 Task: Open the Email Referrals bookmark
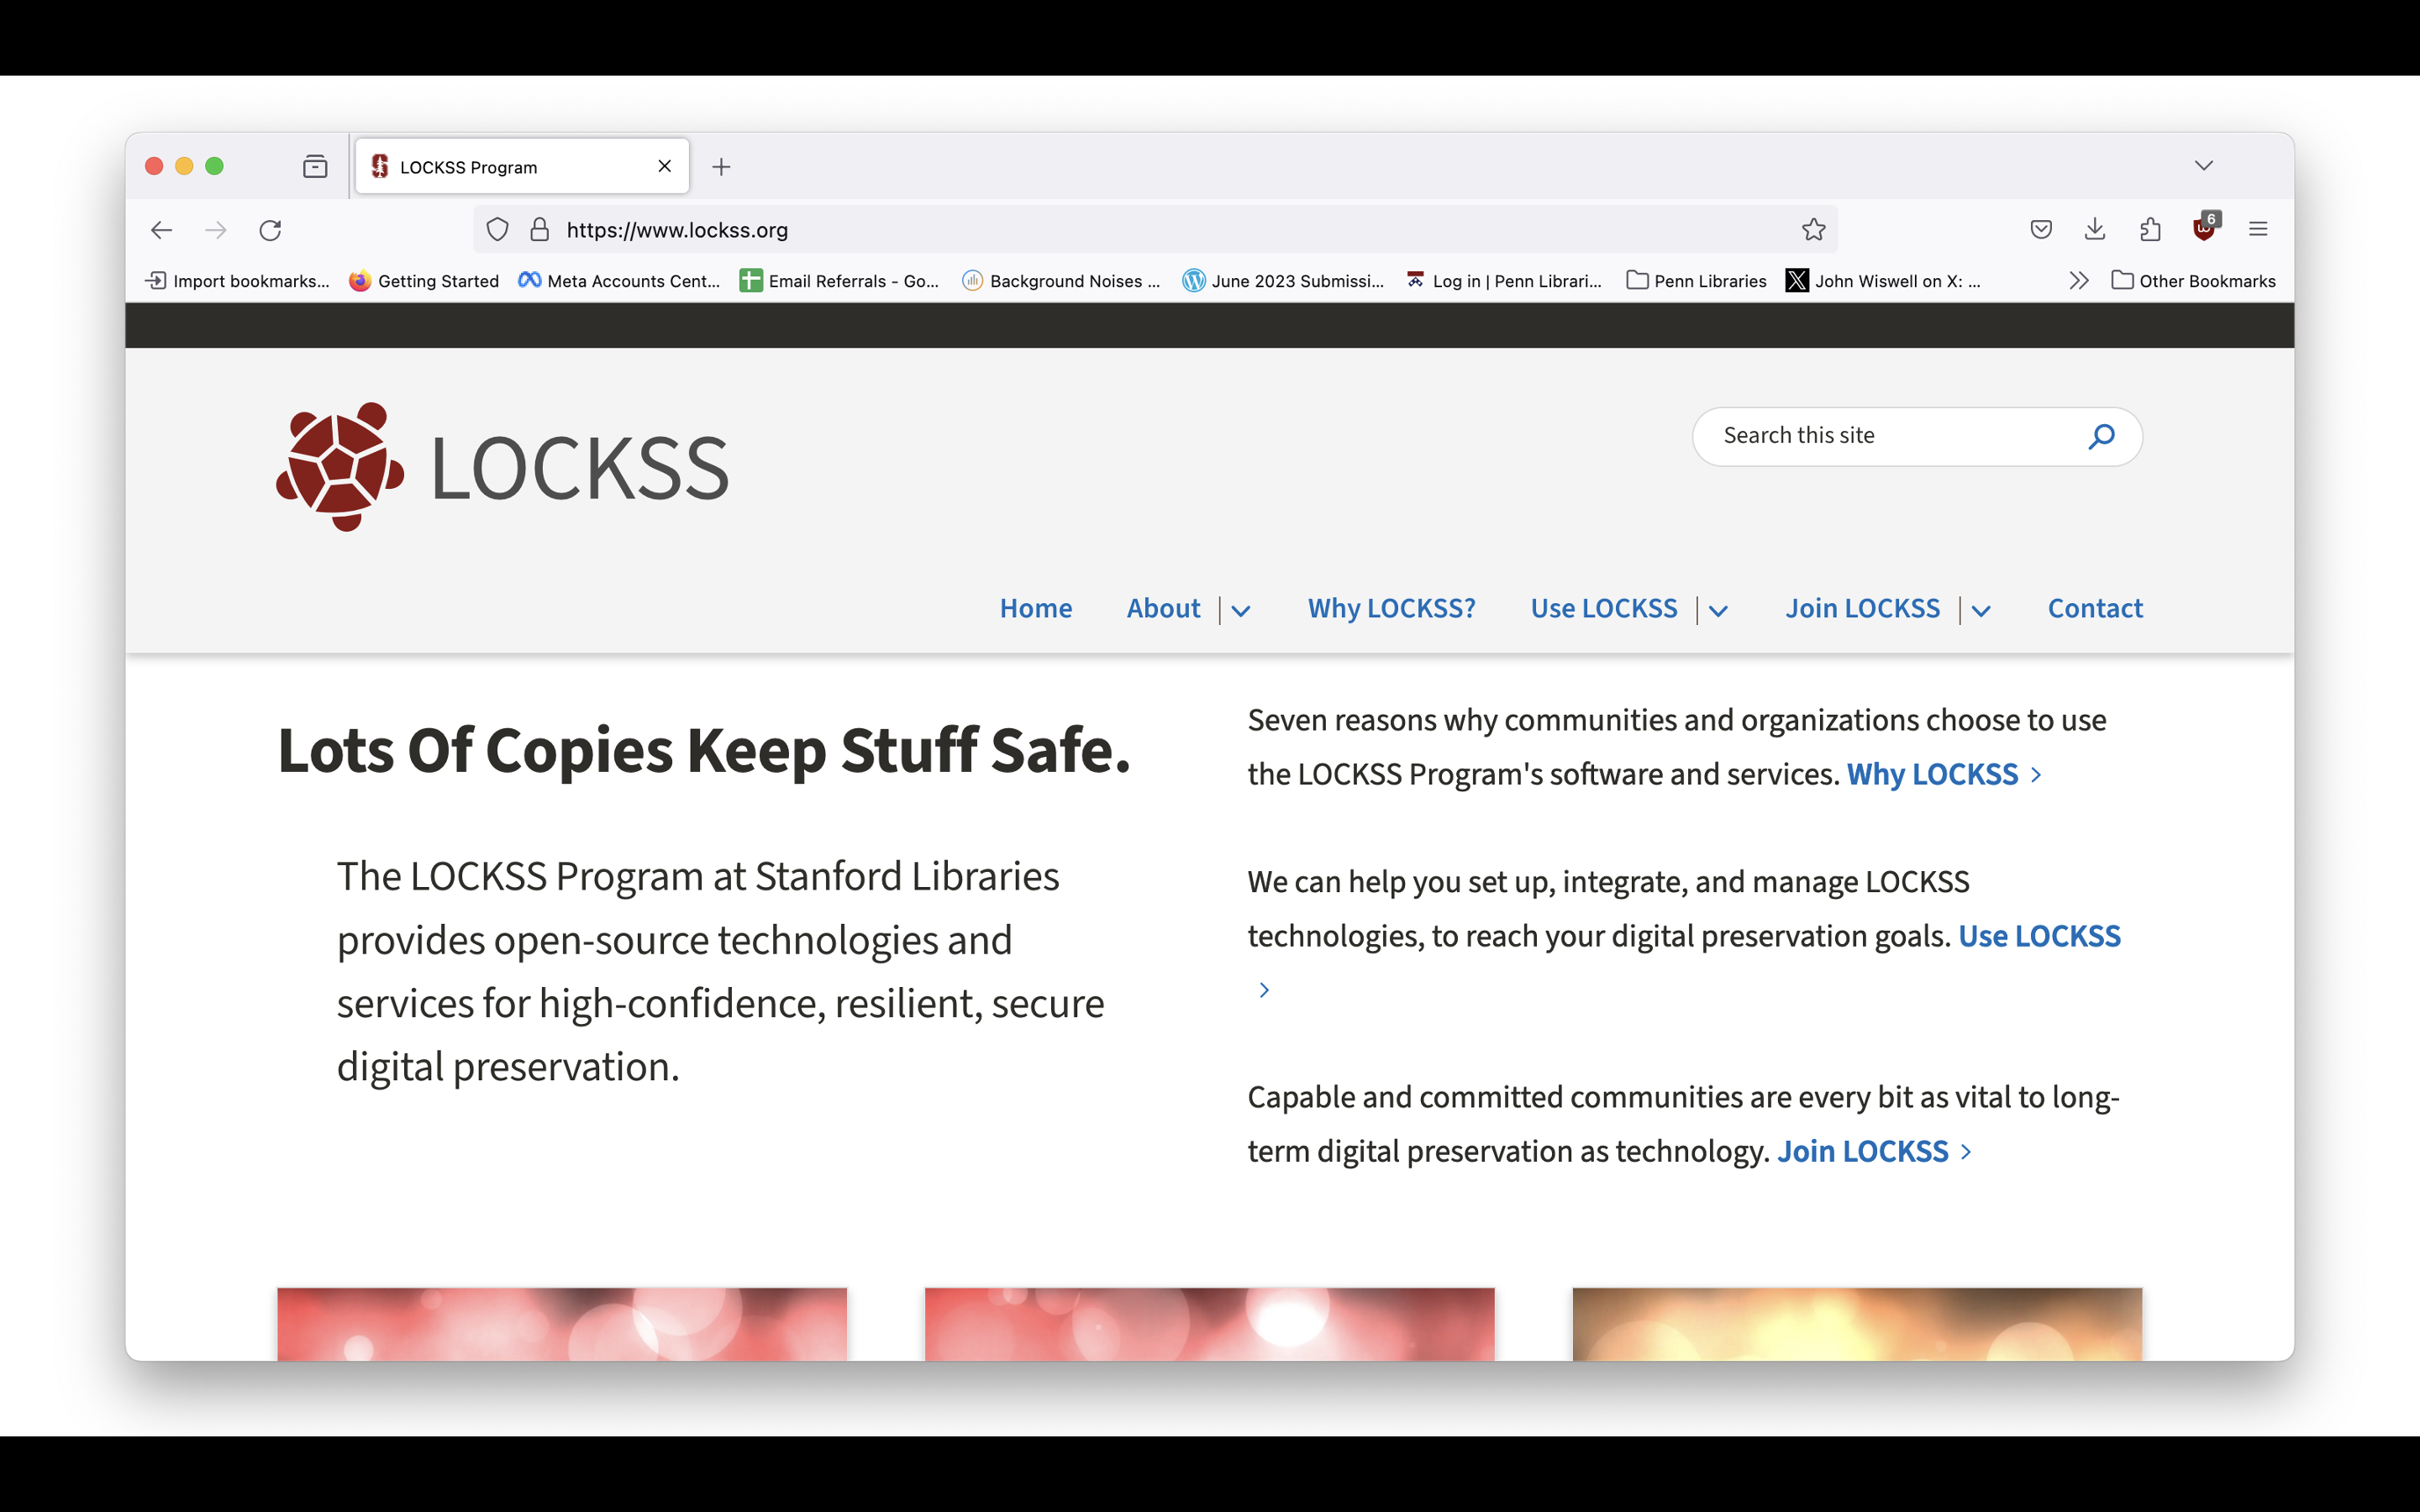(x=839, y=281)
